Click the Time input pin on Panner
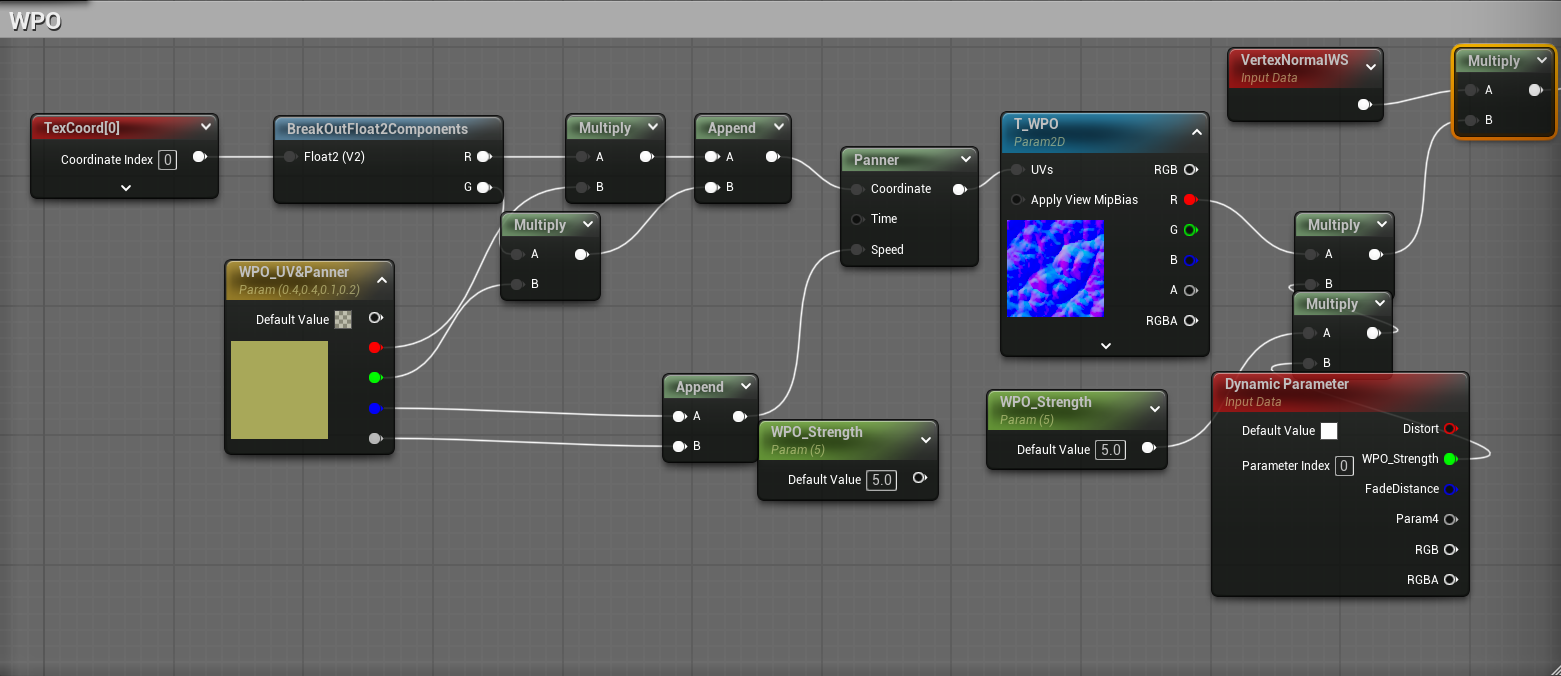 pyautogui.click(x=857, y=219)
